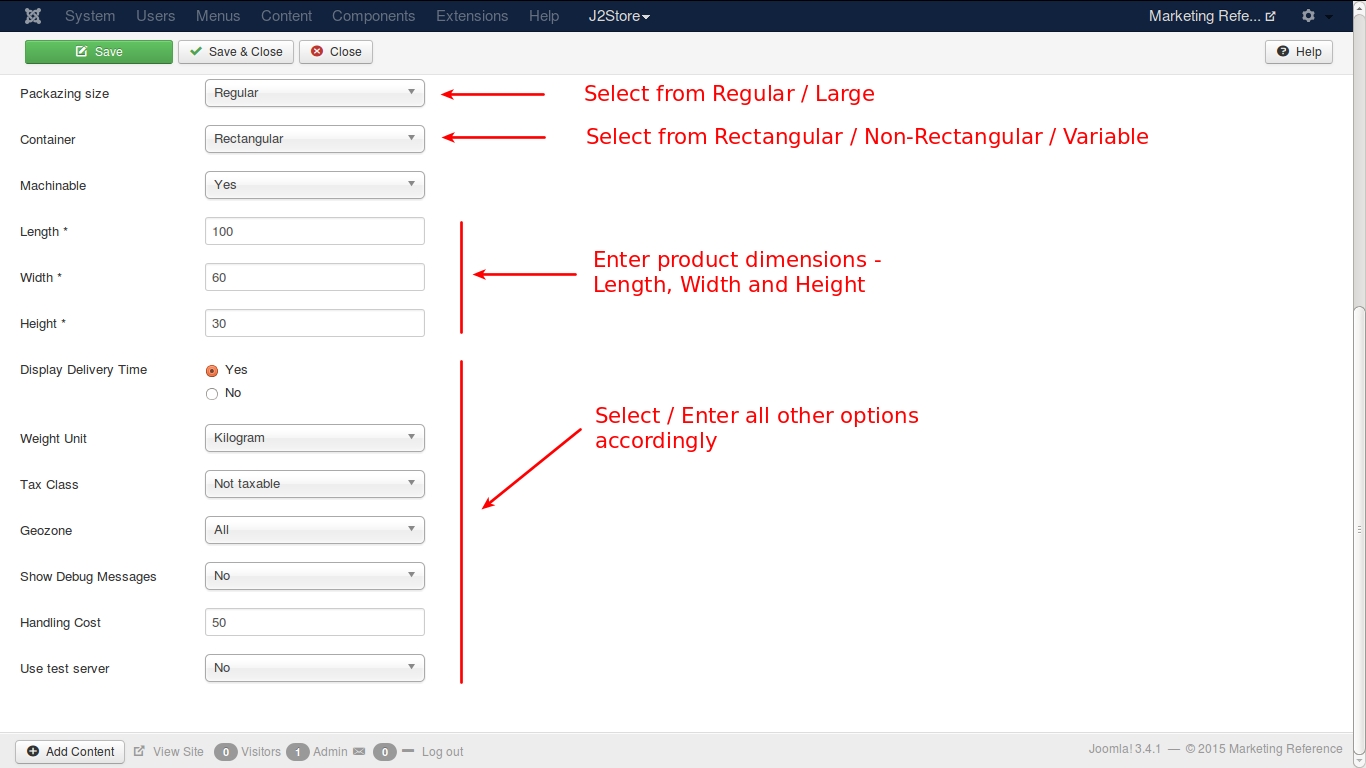Click the green Save button

(99, 52)
